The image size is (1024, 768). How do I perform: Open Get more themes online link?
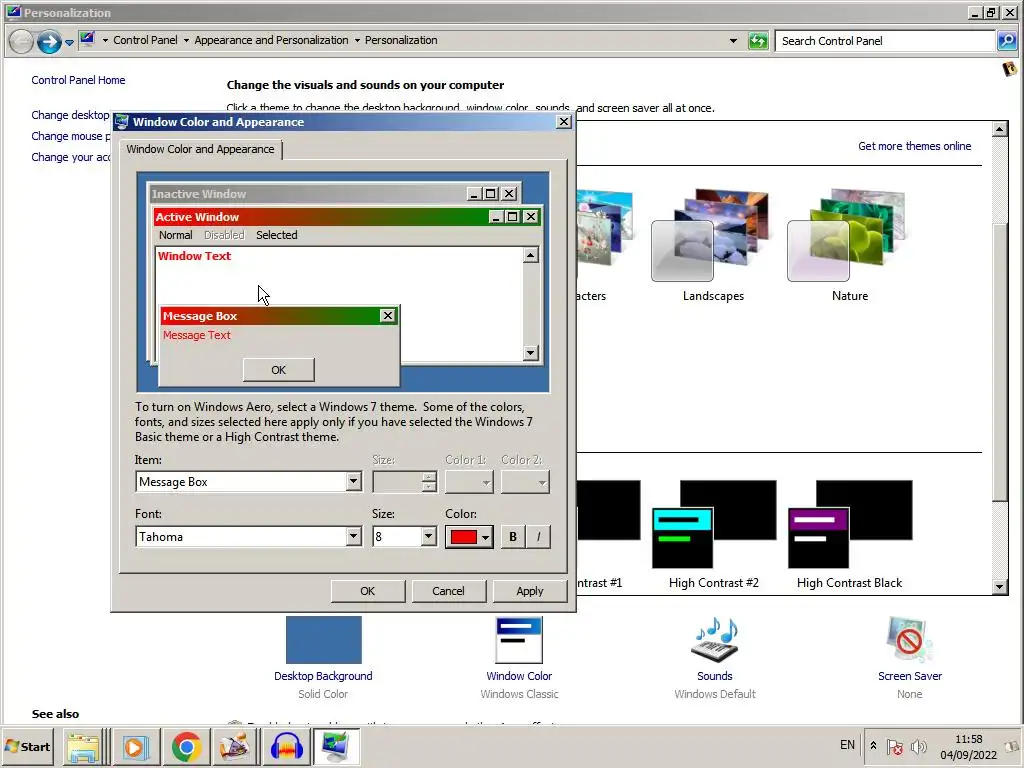click(914, 146)
